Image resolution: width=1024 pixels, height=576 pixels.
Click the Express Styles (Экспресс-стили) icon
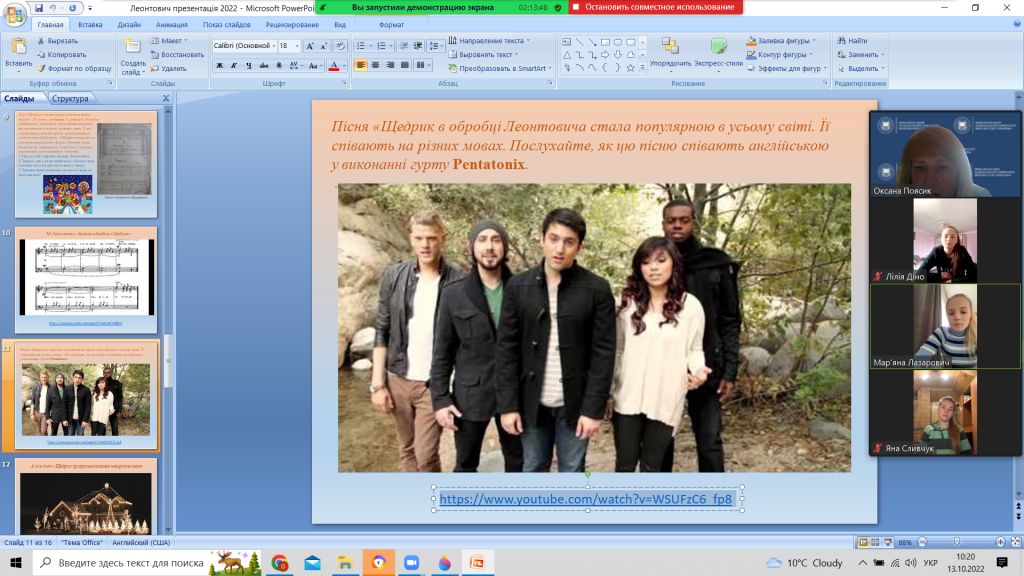click(719, 47)
